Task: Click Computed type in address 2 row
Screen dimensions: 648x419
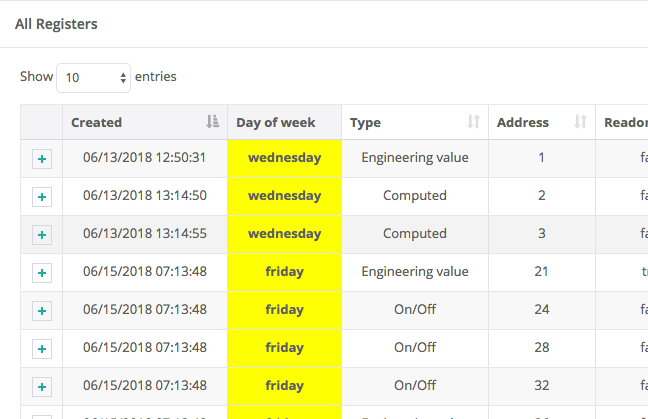Action: coord(415,196)
